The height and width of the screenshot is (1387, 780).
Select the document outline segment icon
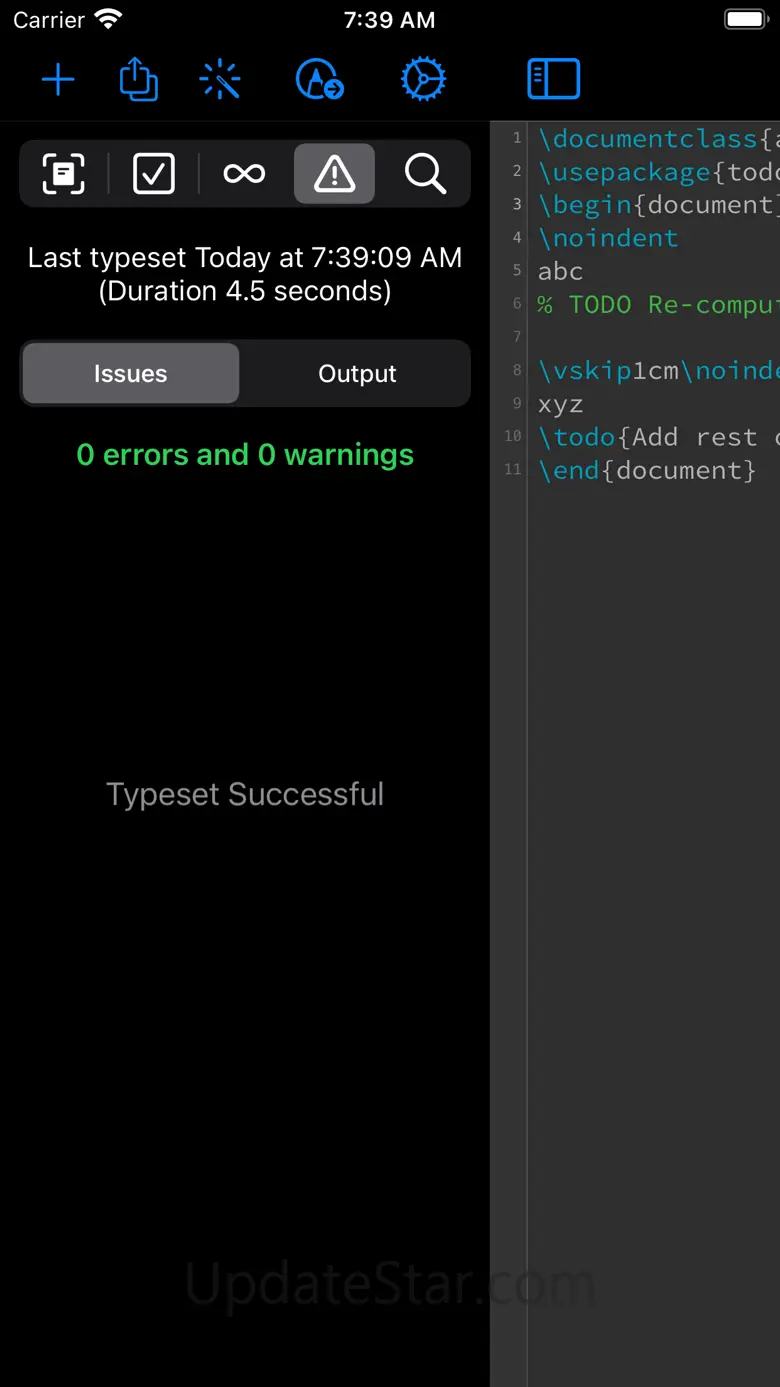(64, 174)
